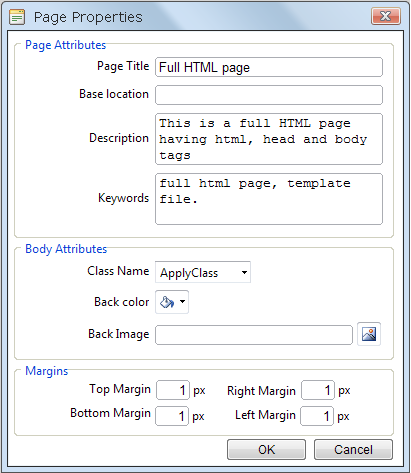Click the back color paint bucket icon
The image size is (411, 473).
167,302
